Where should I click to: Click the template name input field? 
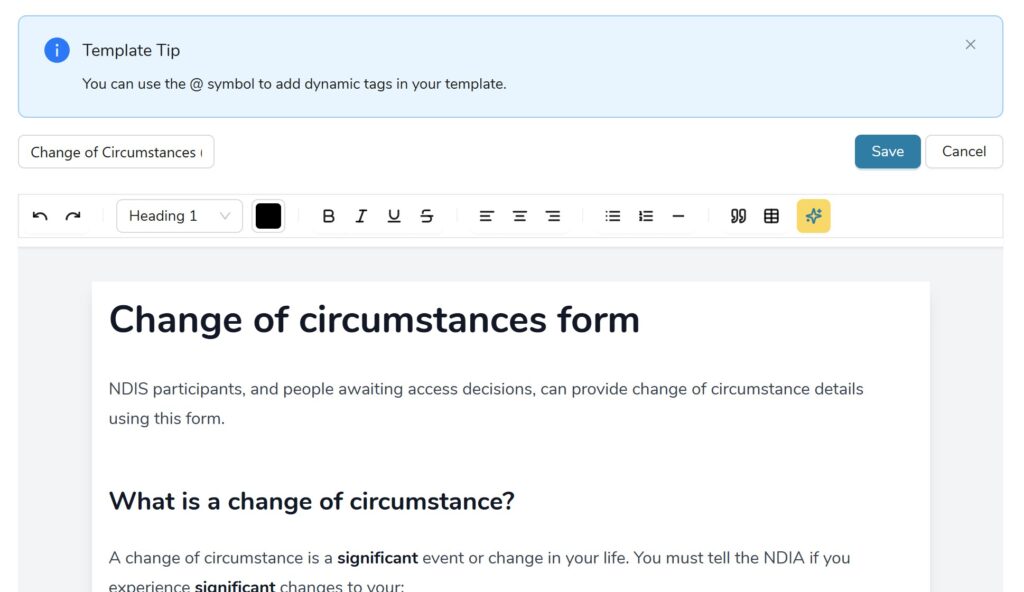click(116, 152)
